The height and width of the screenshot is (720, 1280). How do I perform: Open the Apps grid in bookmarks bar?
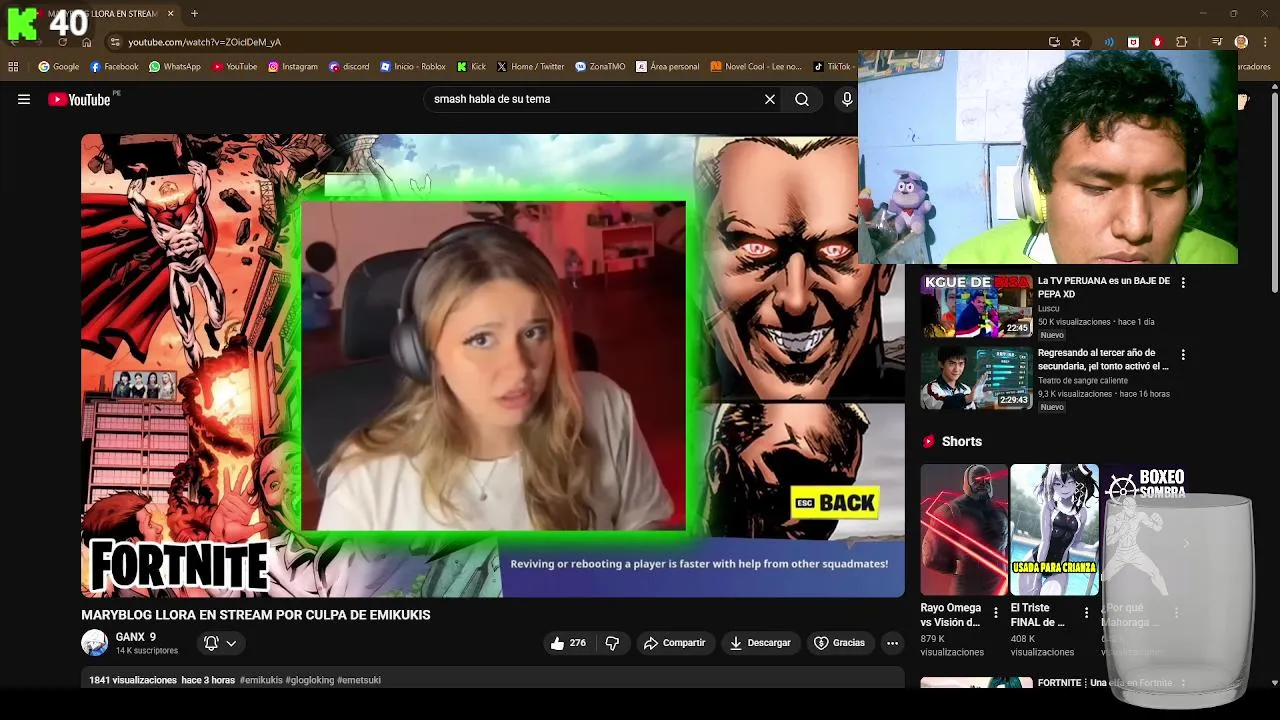tap(13, 67)
